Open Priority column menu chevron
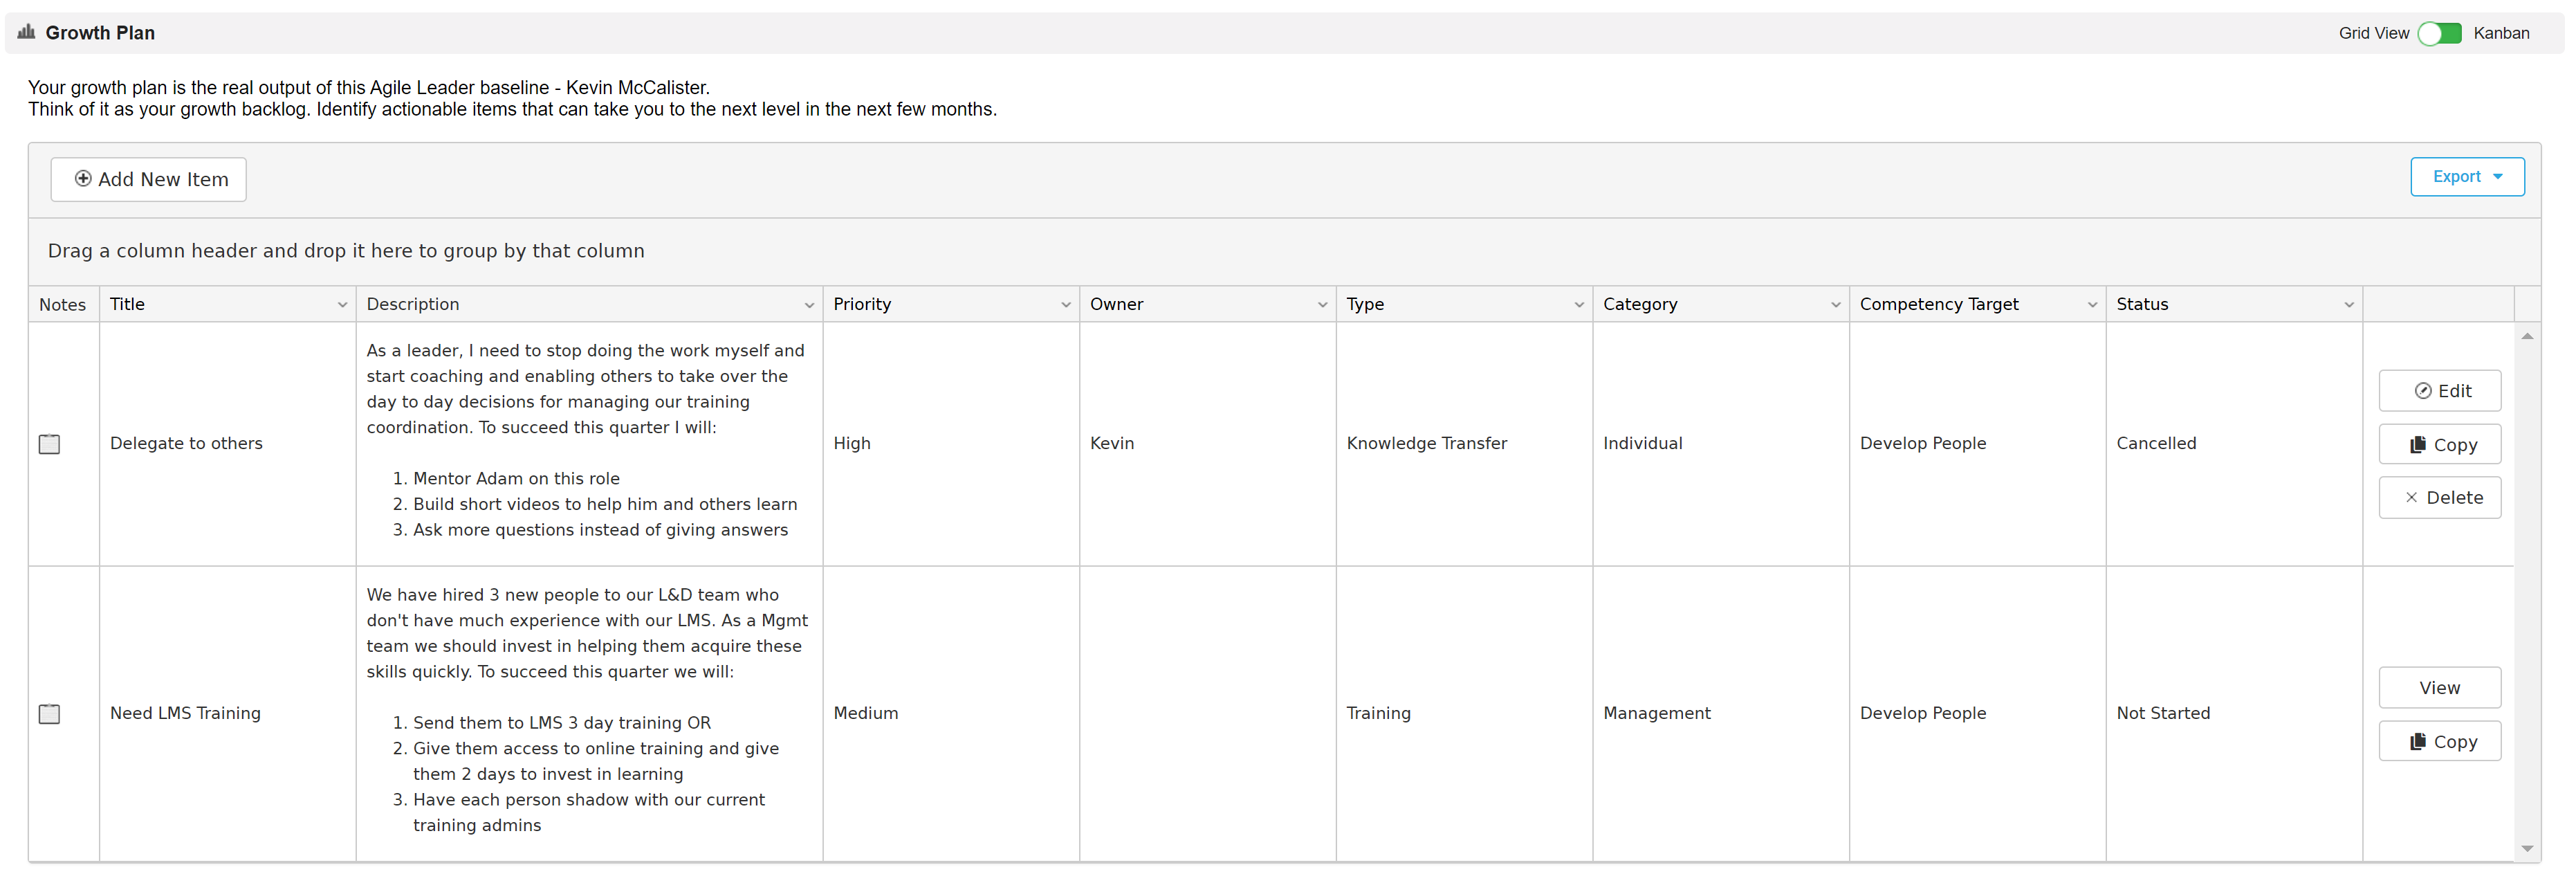The image size is (2576, 874). coord(1066,305)
